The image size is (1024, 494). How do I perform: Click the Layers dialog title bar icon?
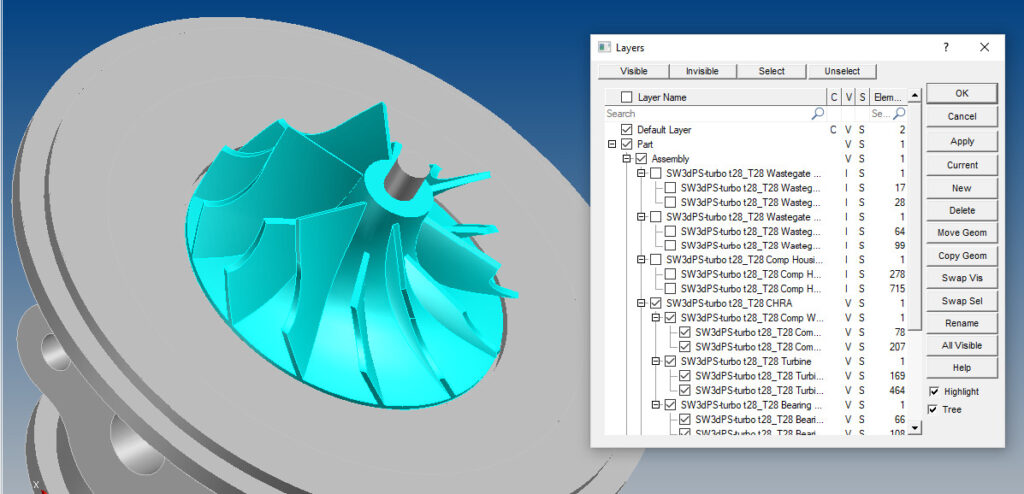pyautogui.click(x=603, y=47)
